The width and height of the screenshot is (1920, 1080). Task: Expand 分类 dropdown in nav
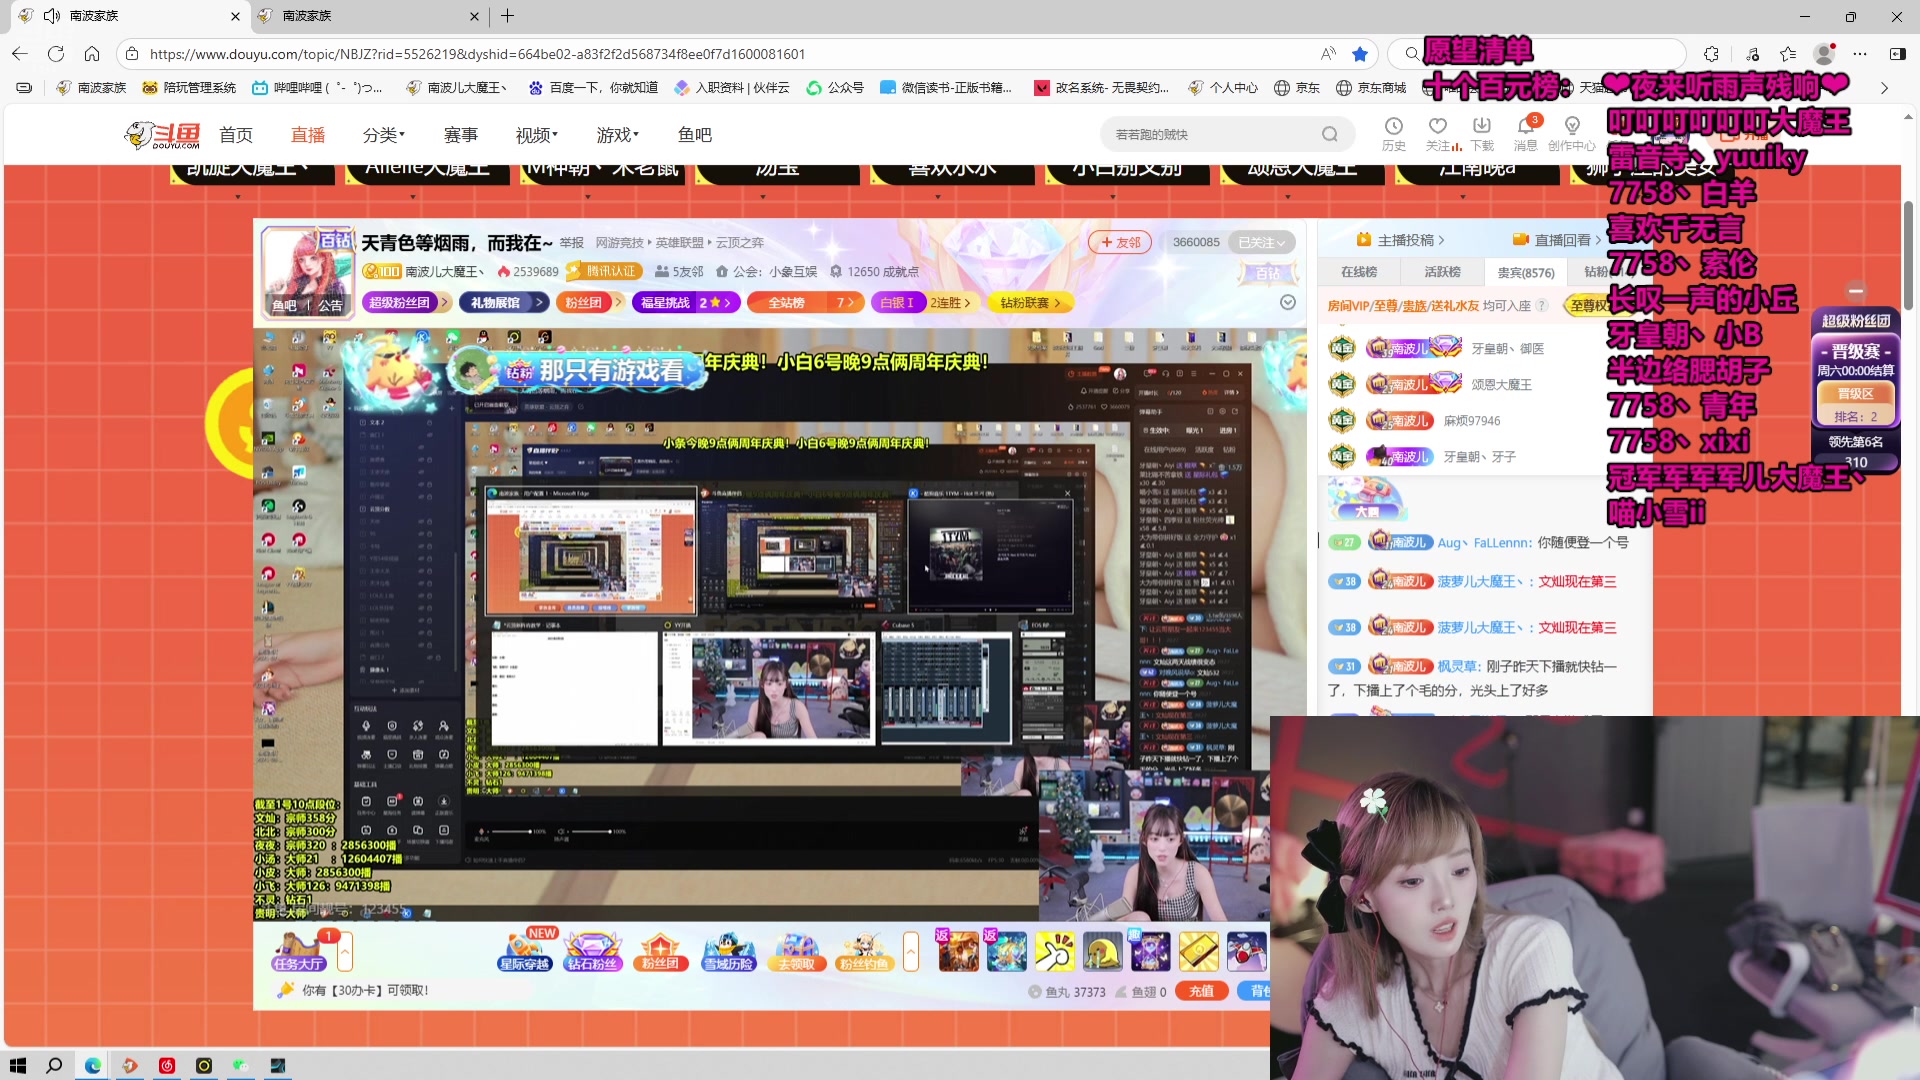pos(384,134)
